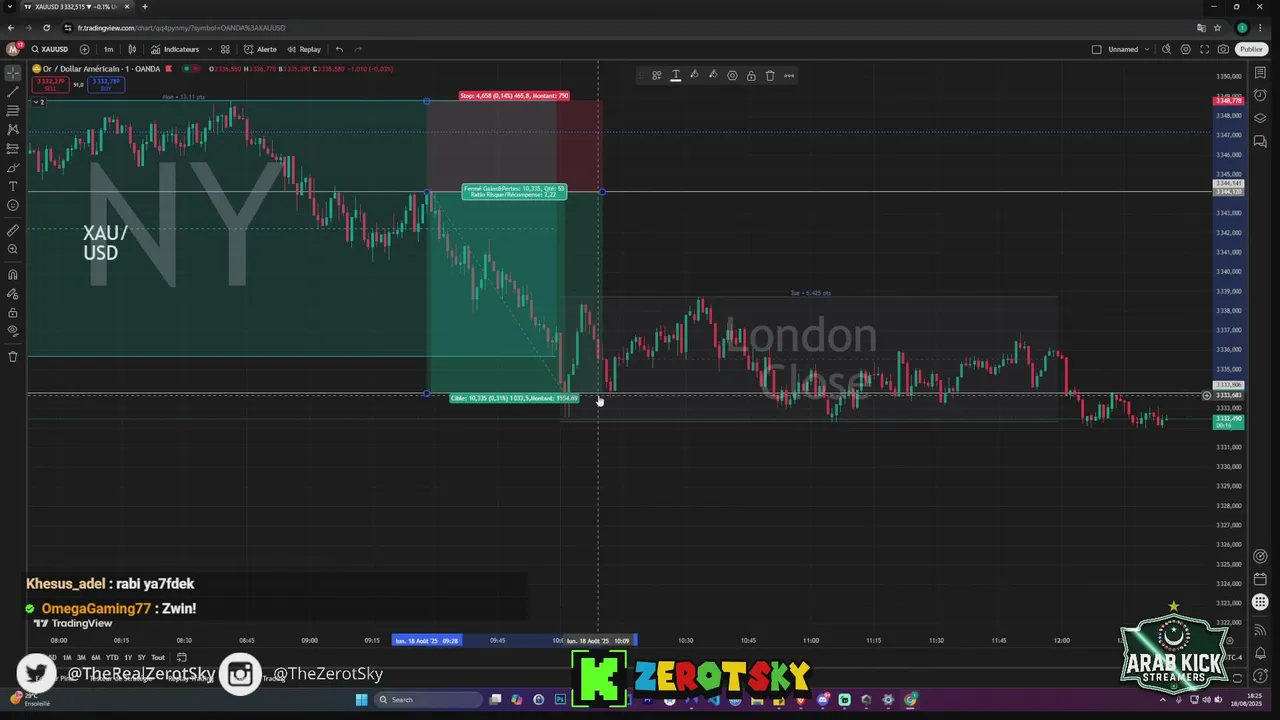Open chart settings in top bar
The width and height of the screenshot is (1280, 720).
click(1186, 49)
